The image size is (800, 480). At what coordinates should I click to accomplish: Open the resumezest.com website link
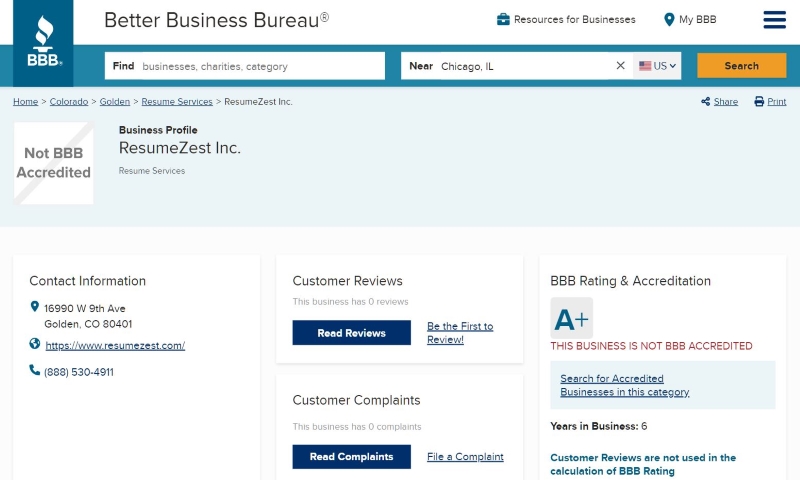[x=115, y=345]
